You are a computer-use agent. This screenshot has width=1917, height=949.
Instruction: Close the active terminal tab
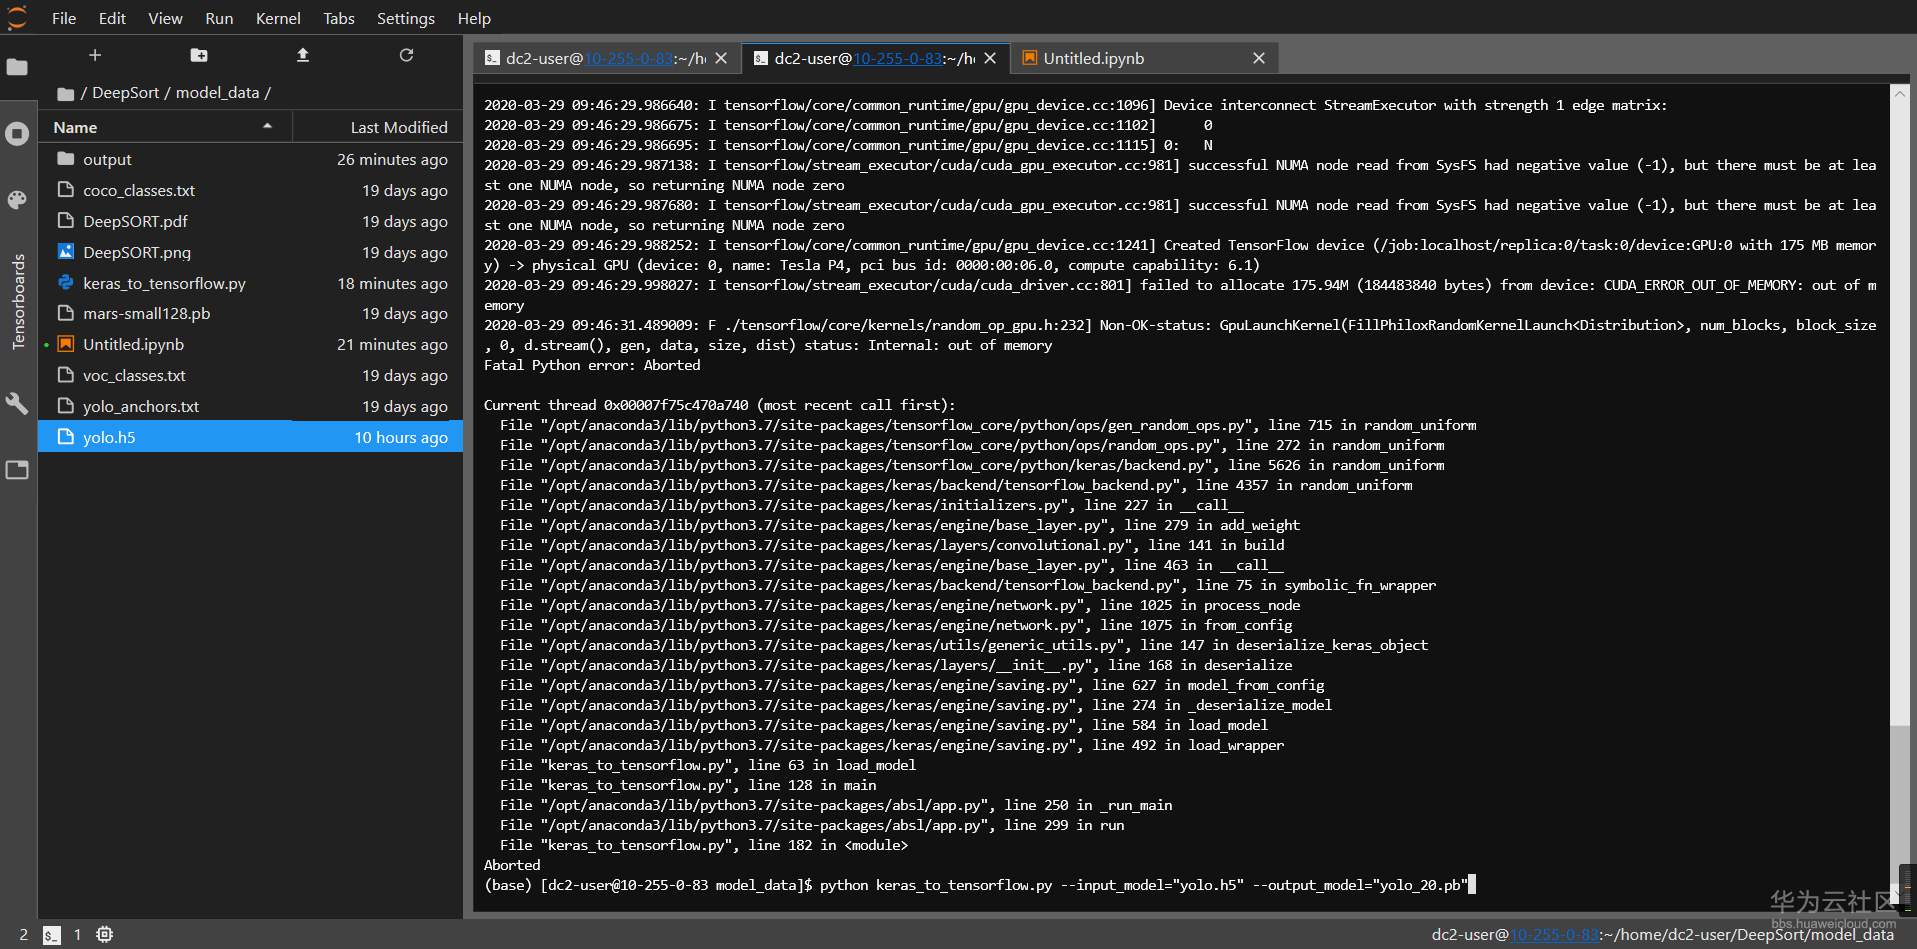(990, 58)
